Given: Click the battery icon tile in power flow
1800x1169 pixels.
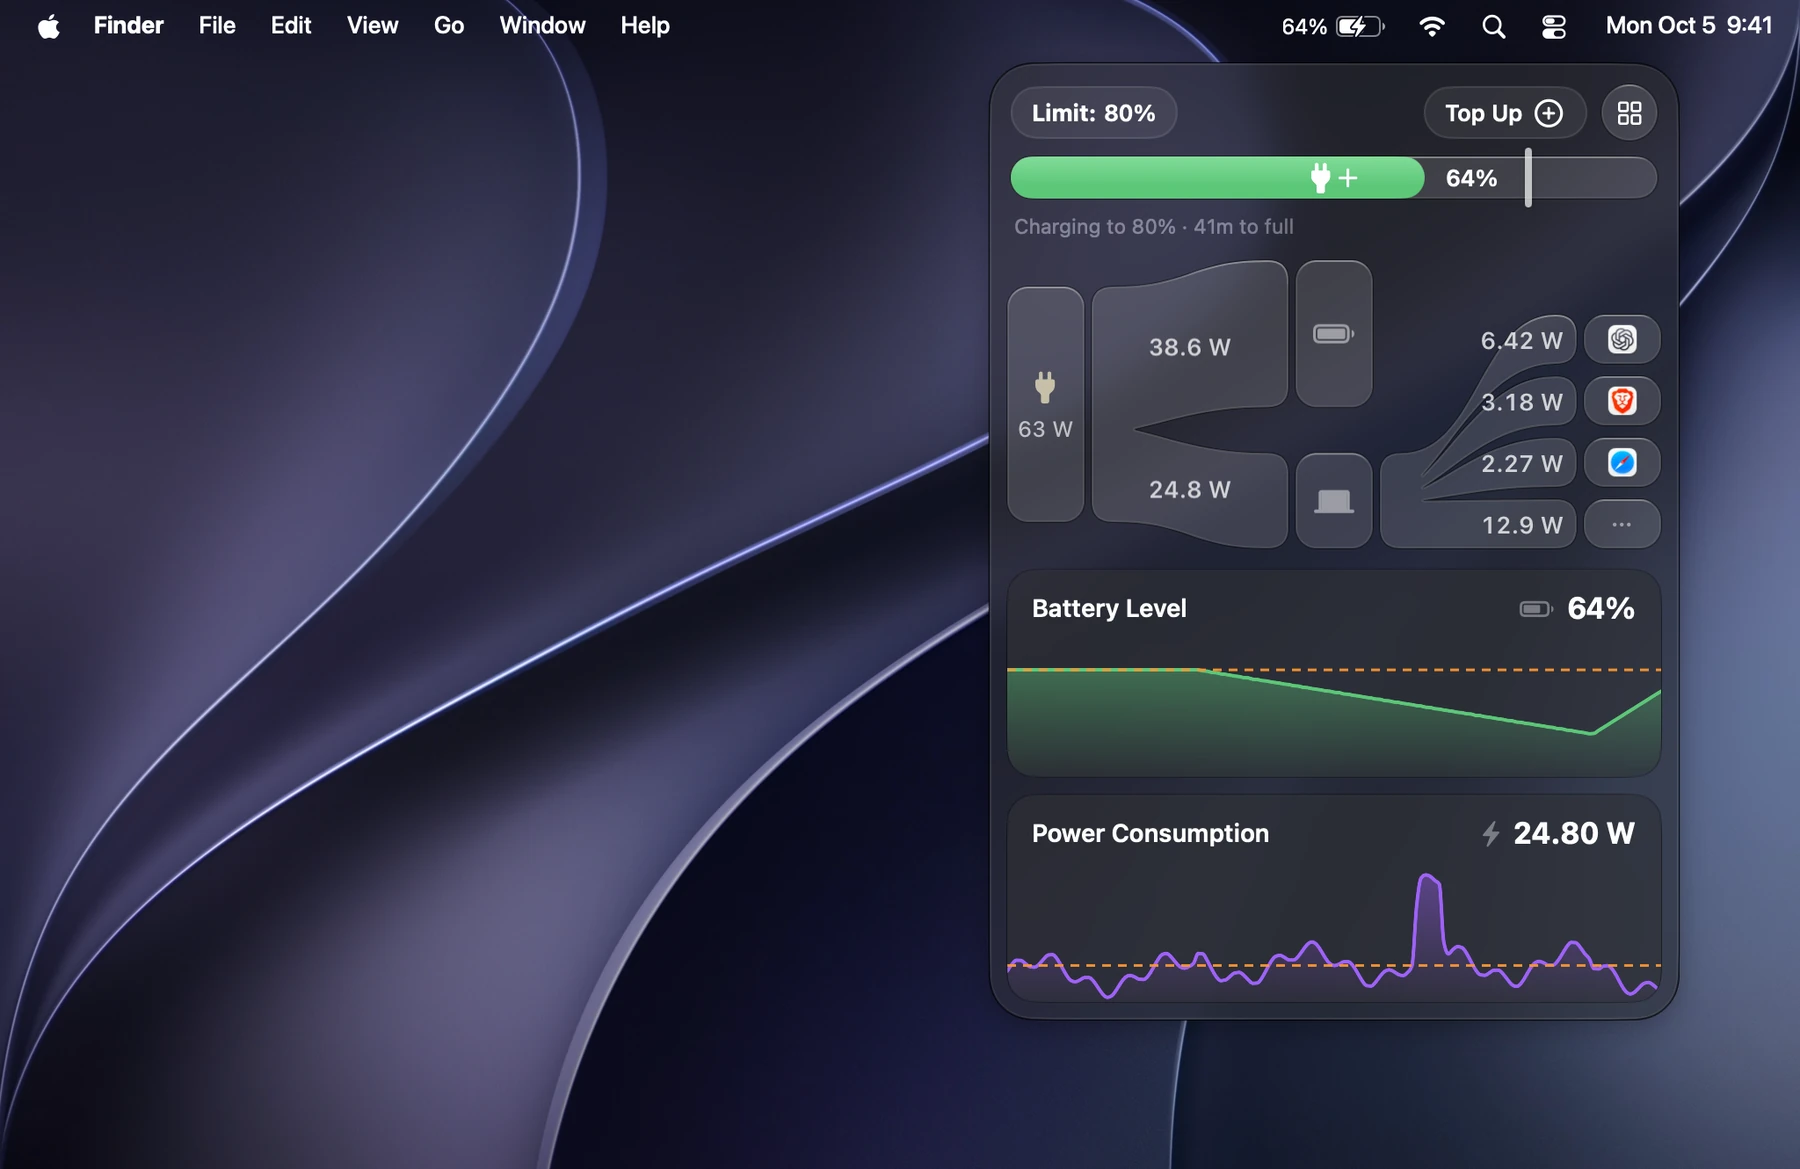Looking at the screenshot, I should point(1334,334).
